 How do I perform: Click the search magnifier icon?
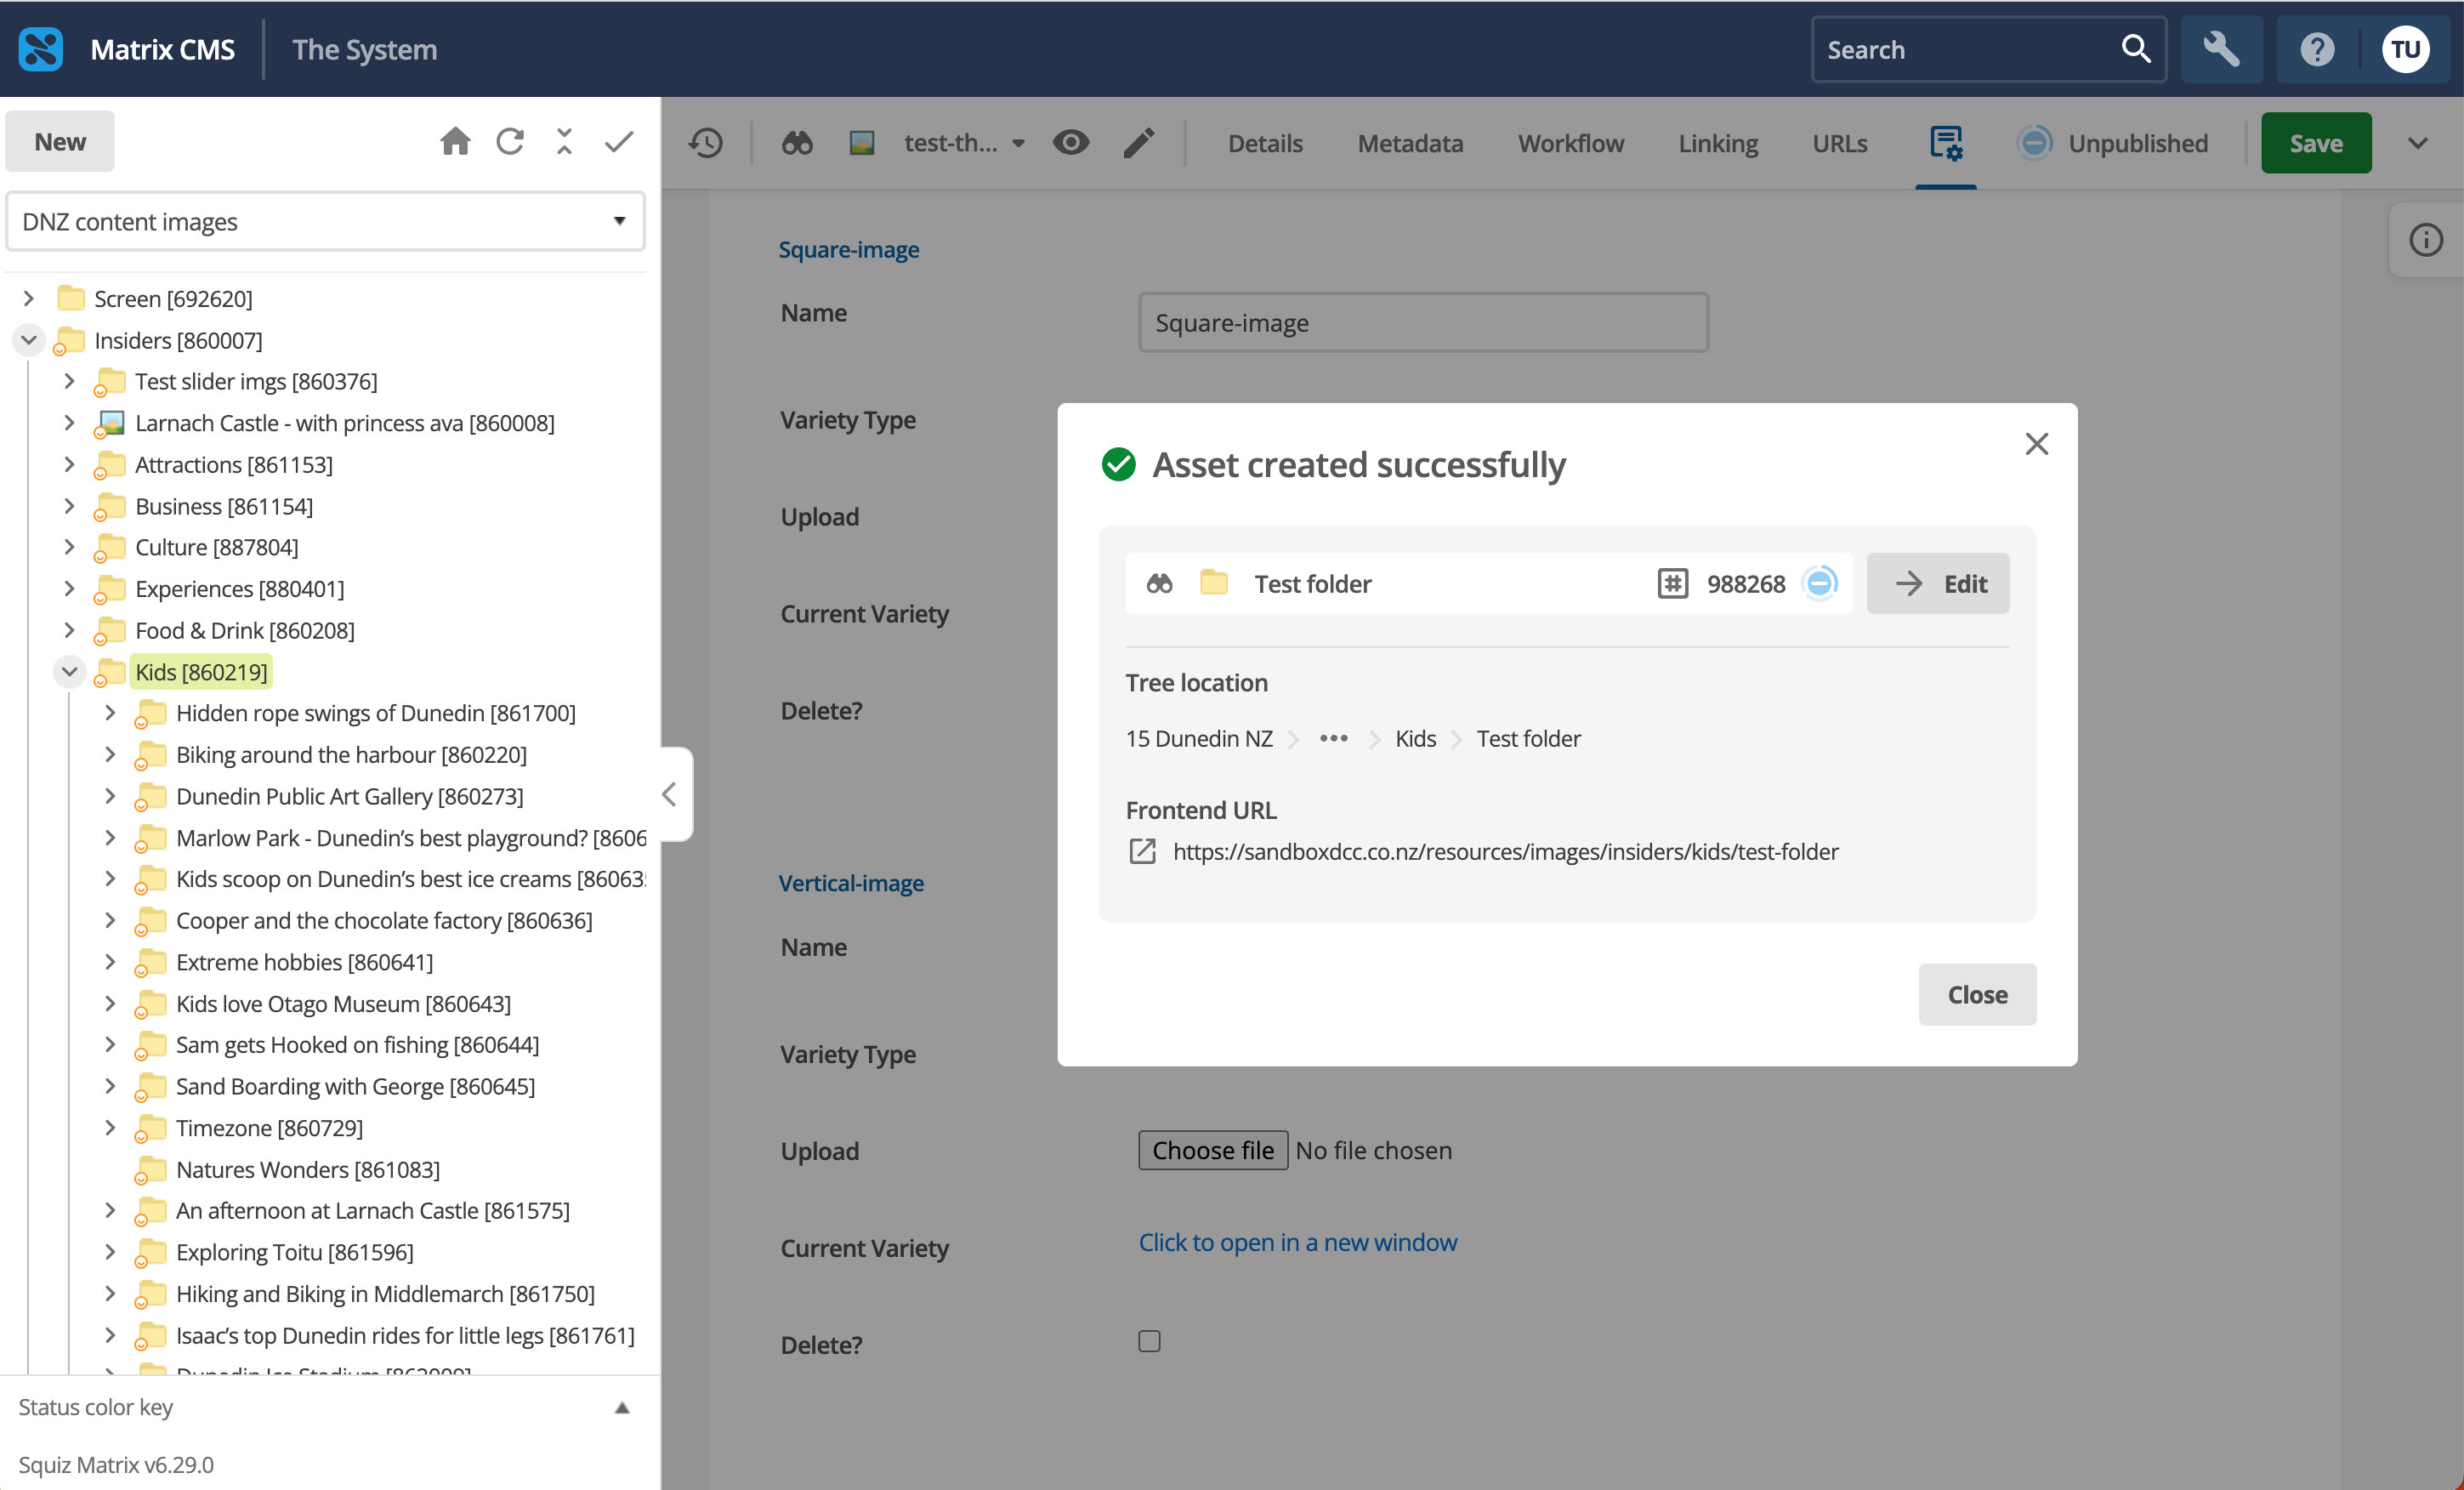coord(2134,49)
